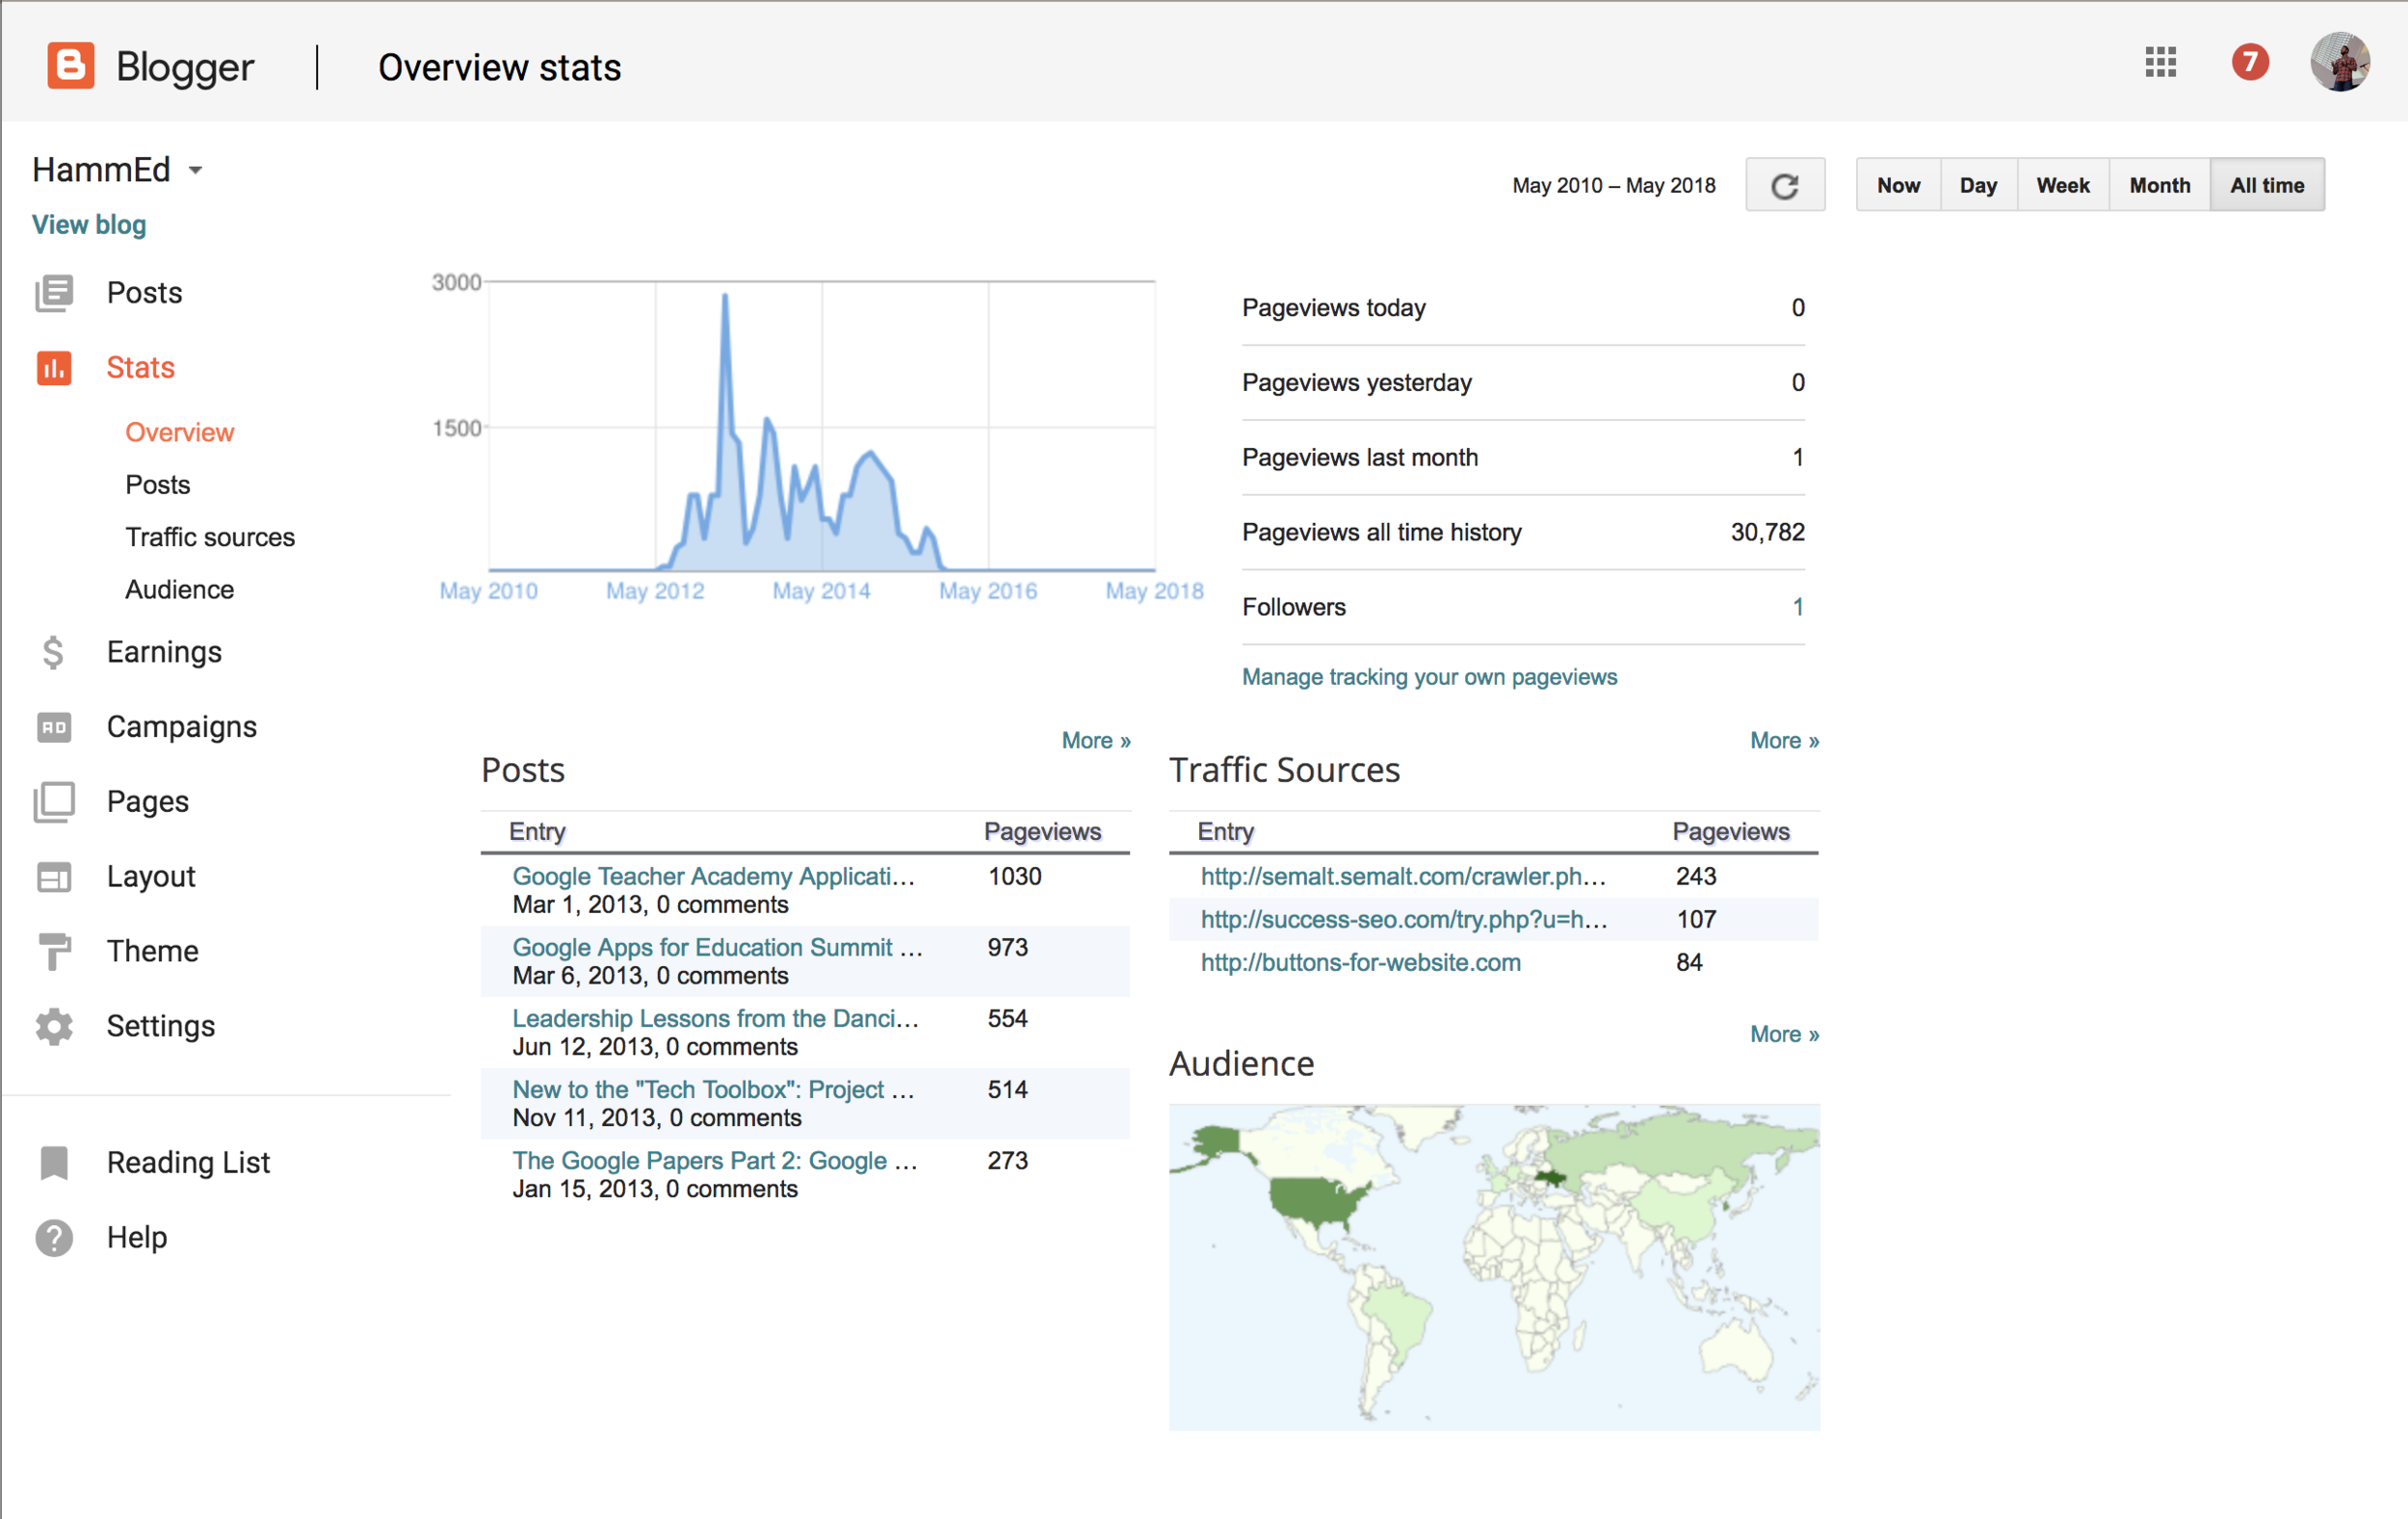
Task: Open the Google apps grid icon
Action: tap(2160, 62)
